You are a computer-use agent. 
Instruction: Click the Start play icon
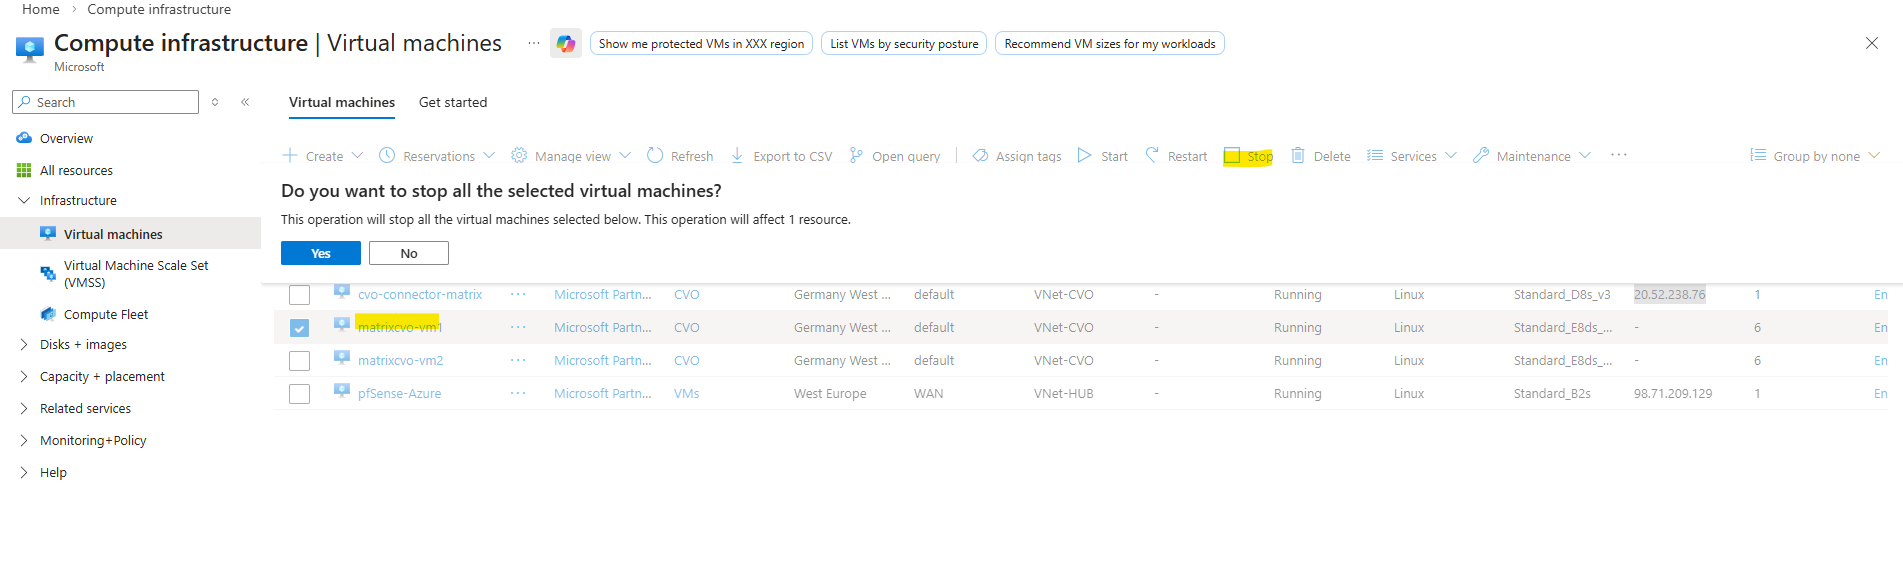pyautogui.click(x=1084, y=155)
